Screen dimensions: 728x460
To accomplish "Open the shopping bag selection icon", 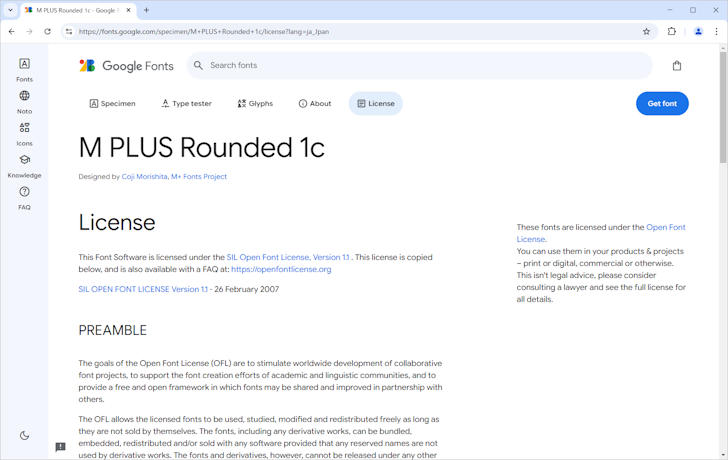I will pyautogui.click(x=677, y=66).
